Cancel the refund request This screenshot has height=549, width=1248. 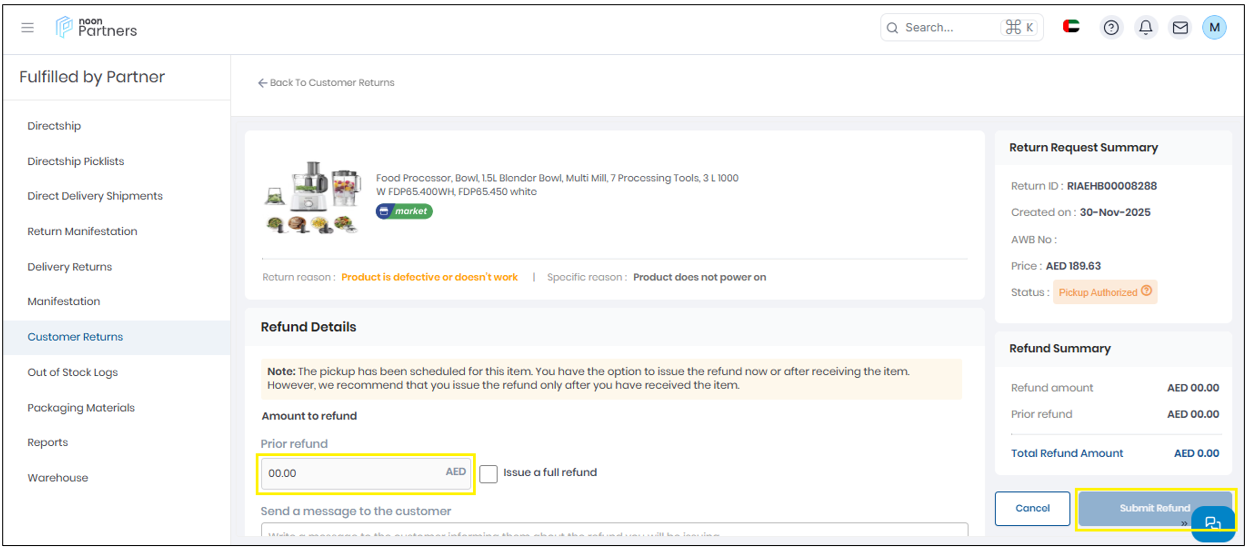point(1032,508)
